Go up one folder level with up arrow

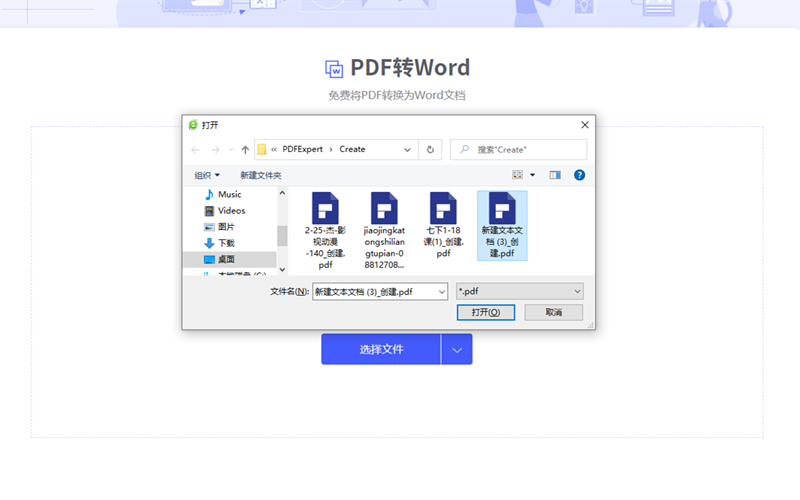pyautogui.click(x=245, y=149)
